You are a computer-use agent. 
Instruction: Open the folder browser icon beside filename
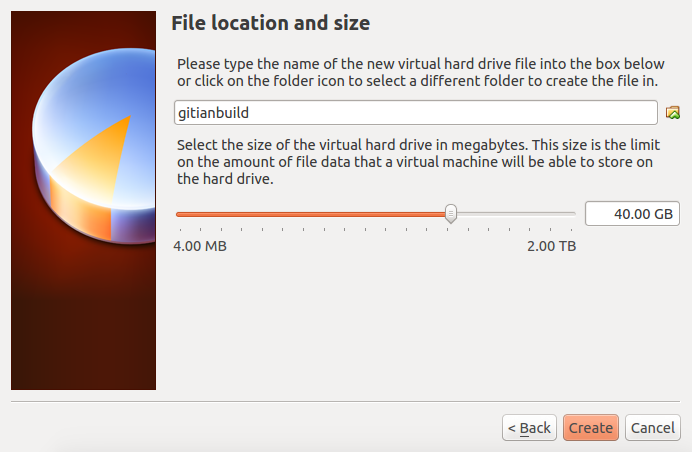coord(673,112)
